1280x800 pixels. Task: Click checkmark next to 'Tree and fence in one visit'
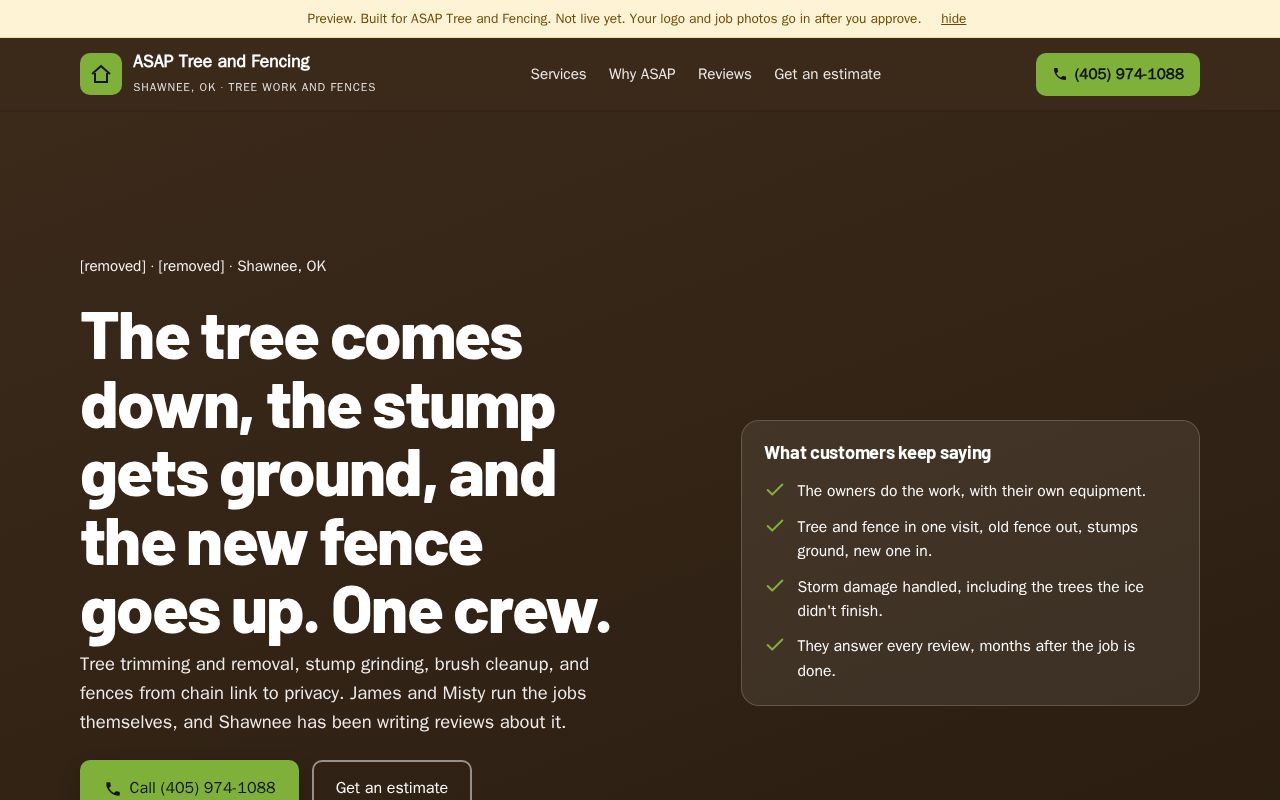tap(775, 526)
